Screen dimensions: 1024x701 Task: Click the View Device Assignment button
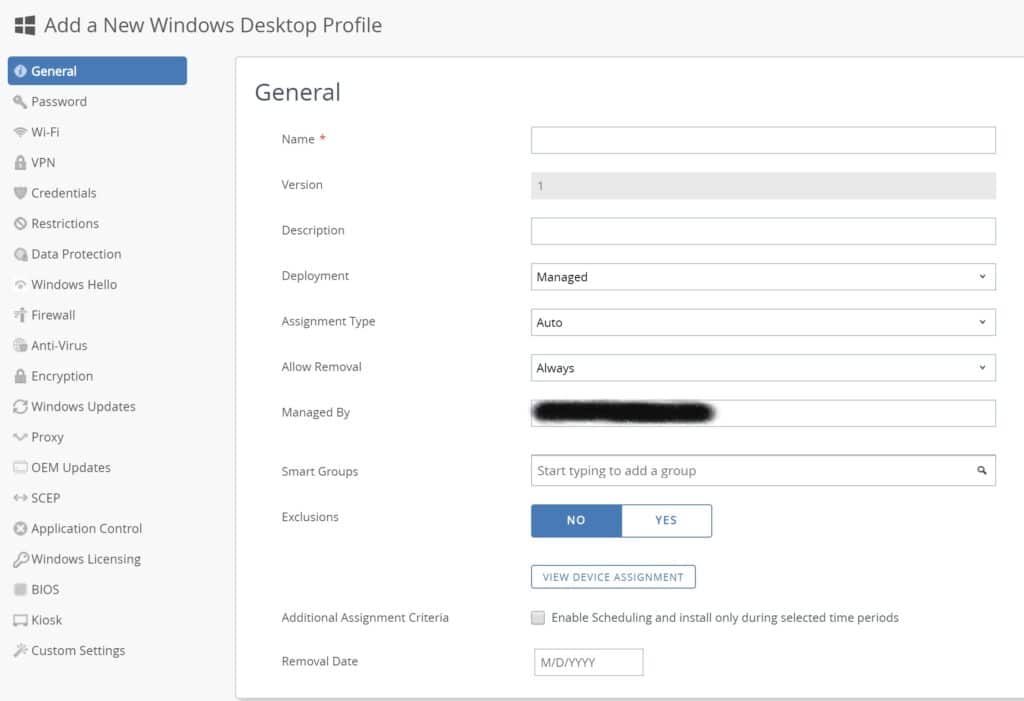pyautogui.click(x=612, y=577)
